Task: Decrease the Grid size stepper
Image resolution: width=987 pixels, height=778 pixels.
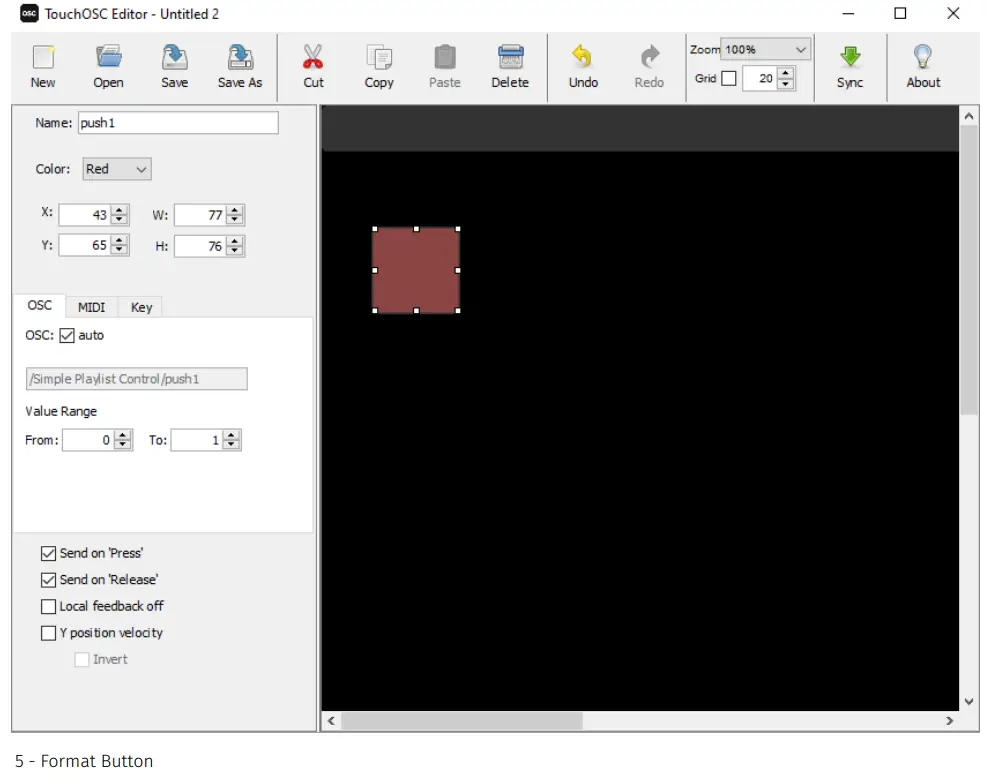Action: click(785, 84)
